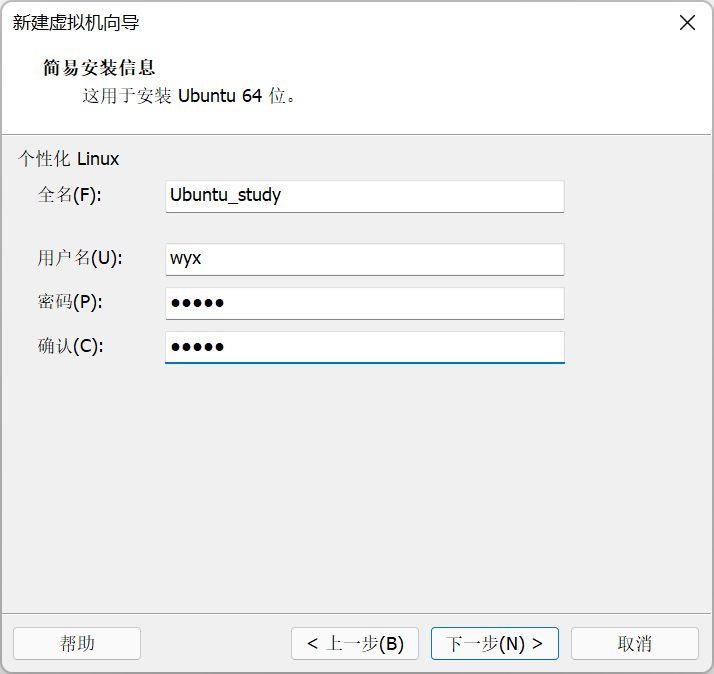This screenshot has width=714, height=674.
Task: Click the 用户名(U) label
Action: click(x=79, y=258)
